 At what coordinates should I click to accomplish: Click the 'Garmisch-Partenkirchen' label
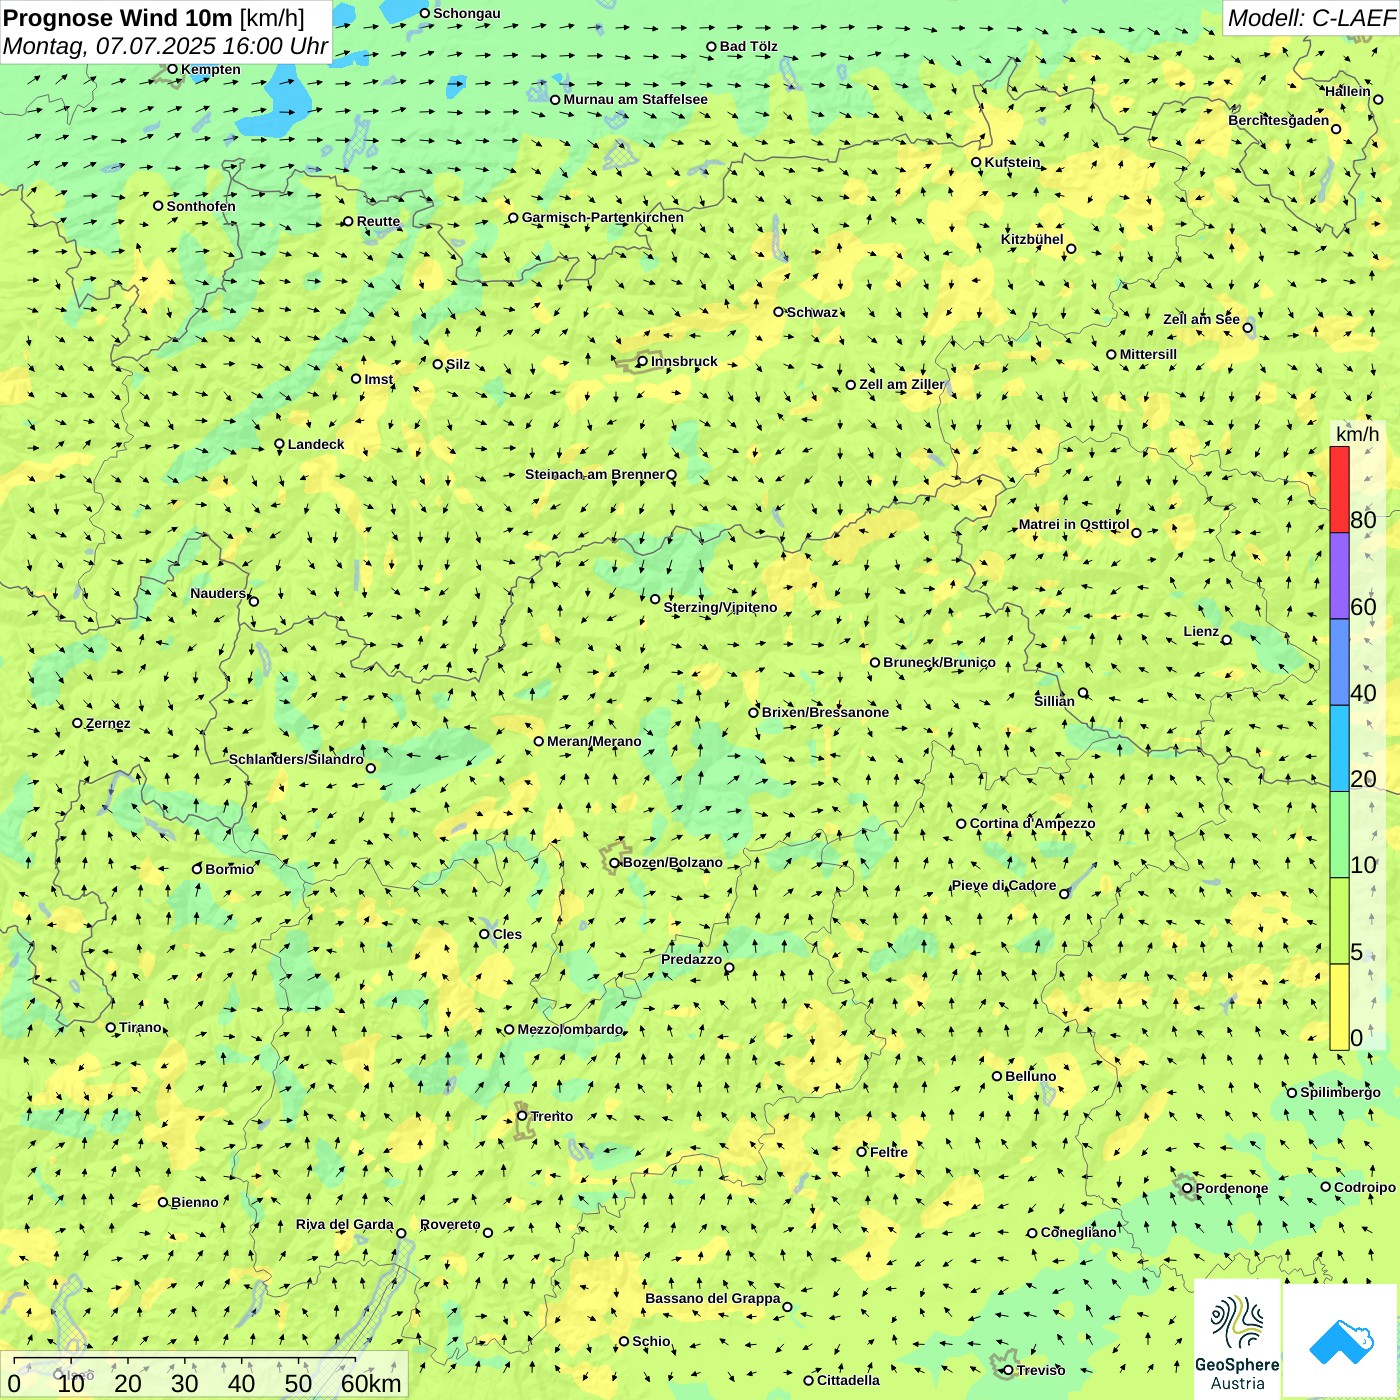pyautogui.click(x=603, y=217)
